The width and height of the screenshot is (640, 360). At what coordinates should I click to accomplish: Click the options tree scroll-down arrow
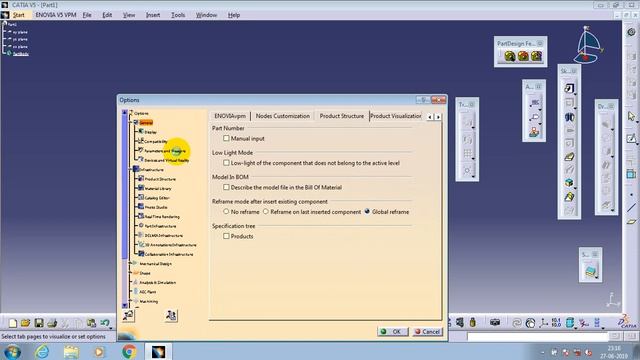[x=124, y=305]
